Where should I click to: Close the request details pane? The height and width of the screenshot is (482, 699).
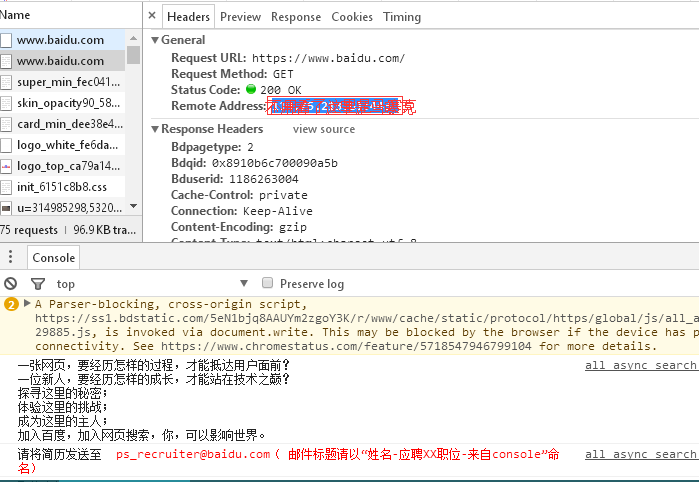pos(152,16)
